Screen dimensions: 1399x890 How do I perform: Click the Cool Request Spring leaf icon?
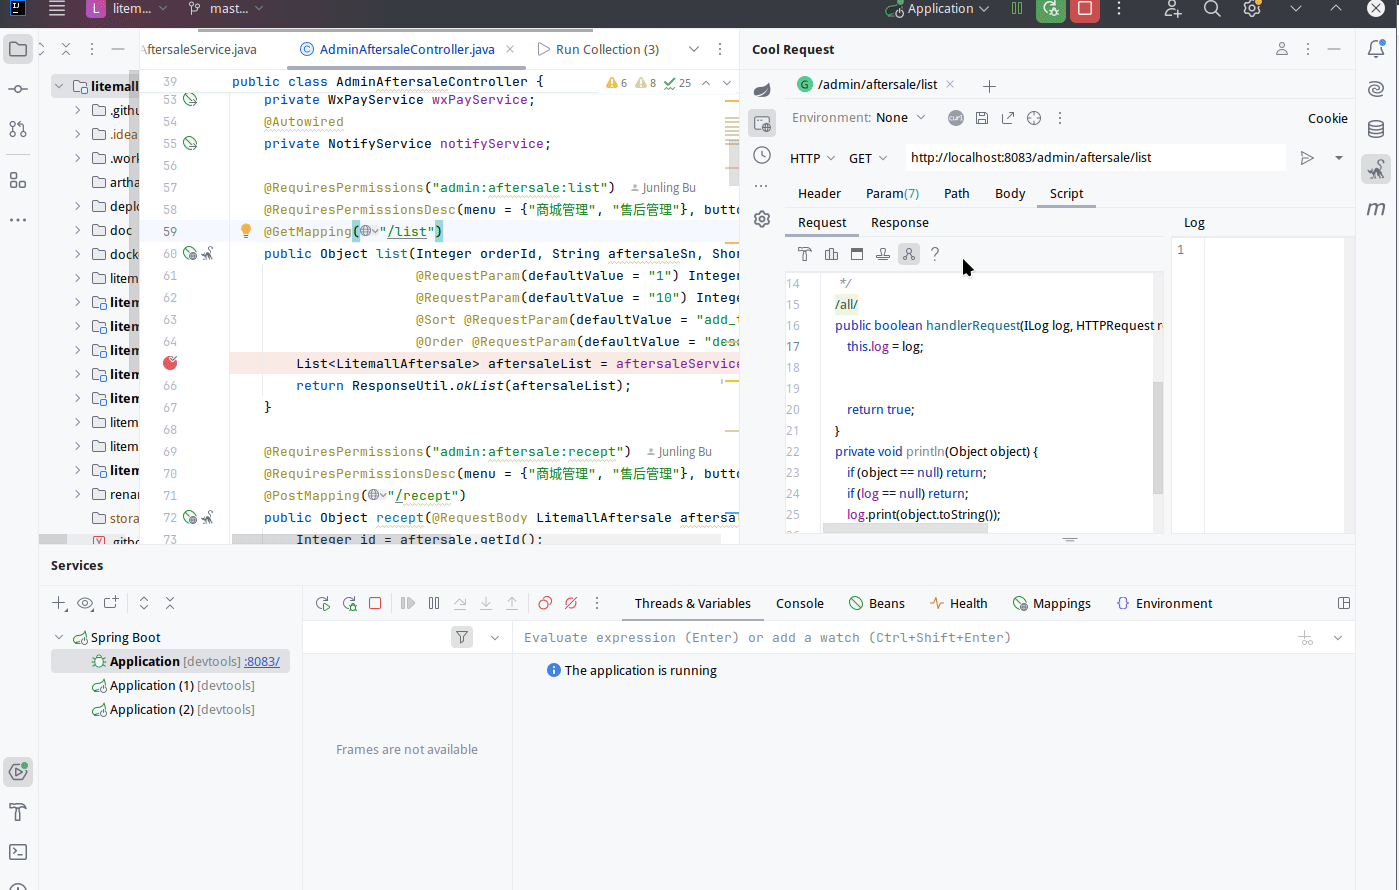762,89
